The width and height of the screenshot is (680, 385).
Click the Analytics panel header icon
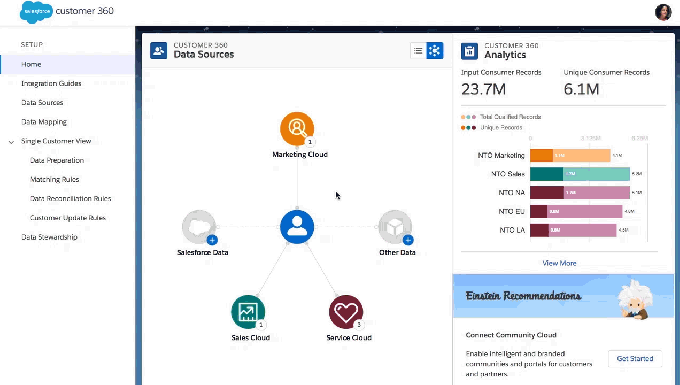coord(469,51)
